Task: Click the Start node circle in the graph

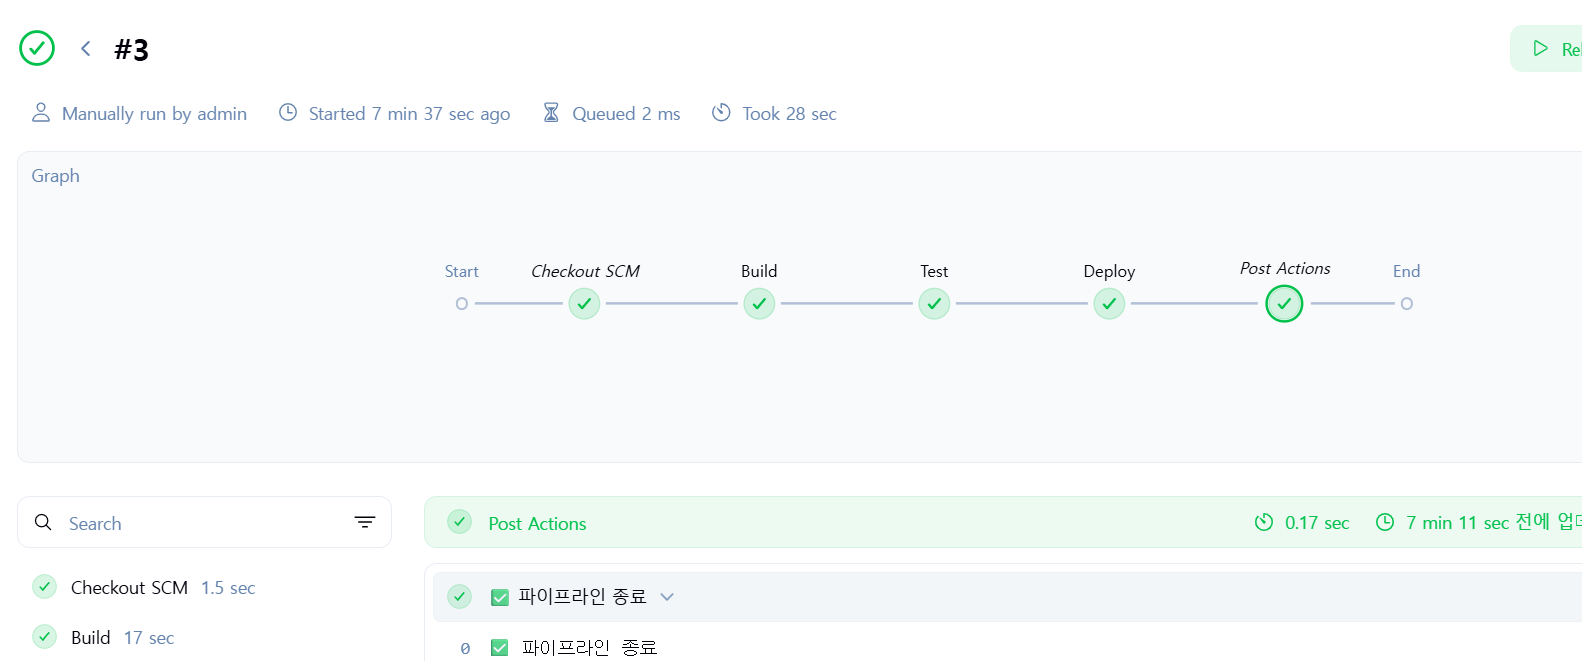Action: (x=462, y=303)
